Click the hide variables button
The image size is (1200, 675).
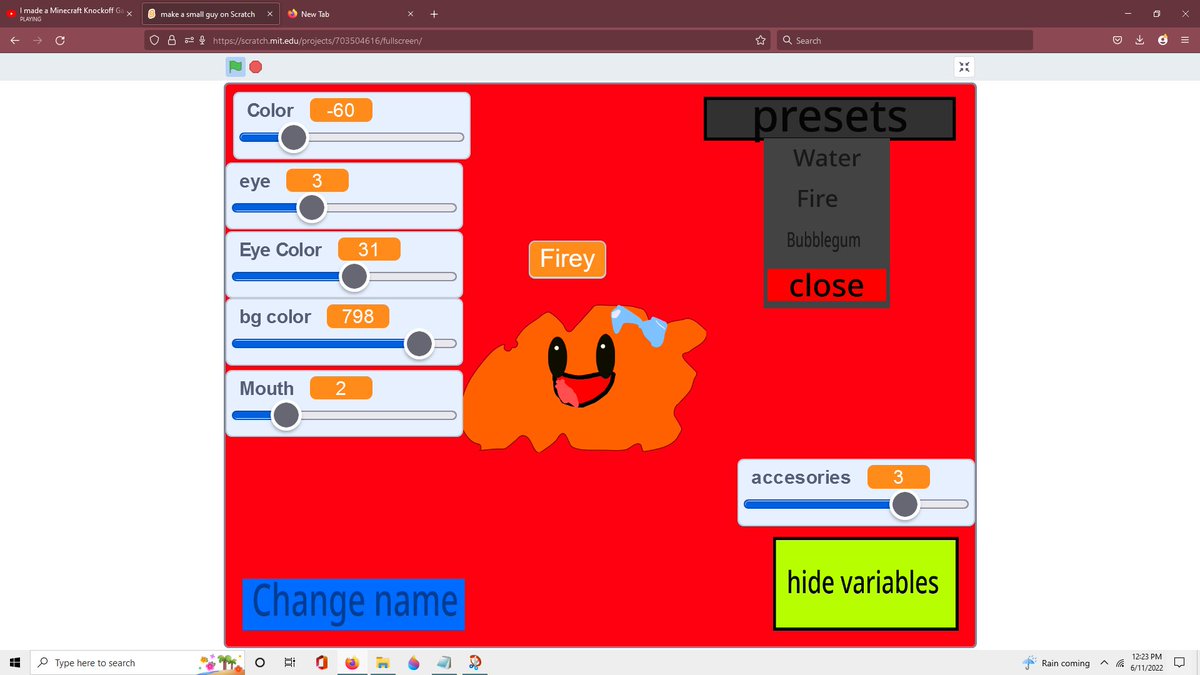[865, 583]
